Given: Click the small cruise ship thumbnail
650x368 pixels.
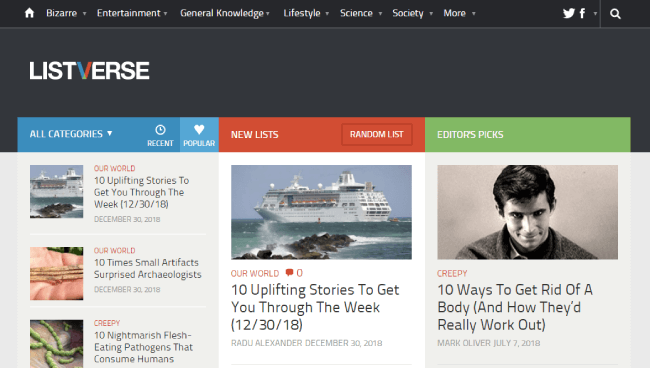Looking at the screenshot, I should tap(56, 191).
